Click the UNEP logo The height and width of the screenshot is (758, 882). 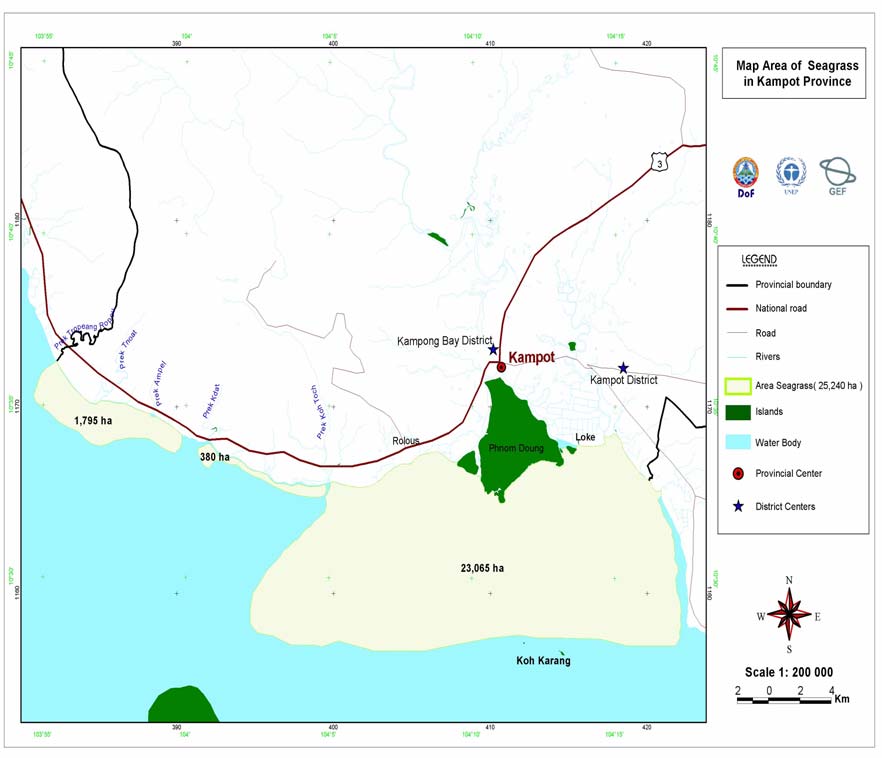point(791,173)
